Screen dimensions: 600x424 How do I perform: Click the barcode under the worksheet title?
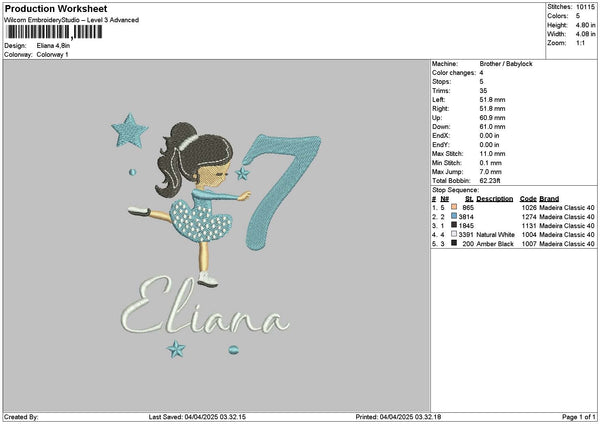[x=54, y=32]
